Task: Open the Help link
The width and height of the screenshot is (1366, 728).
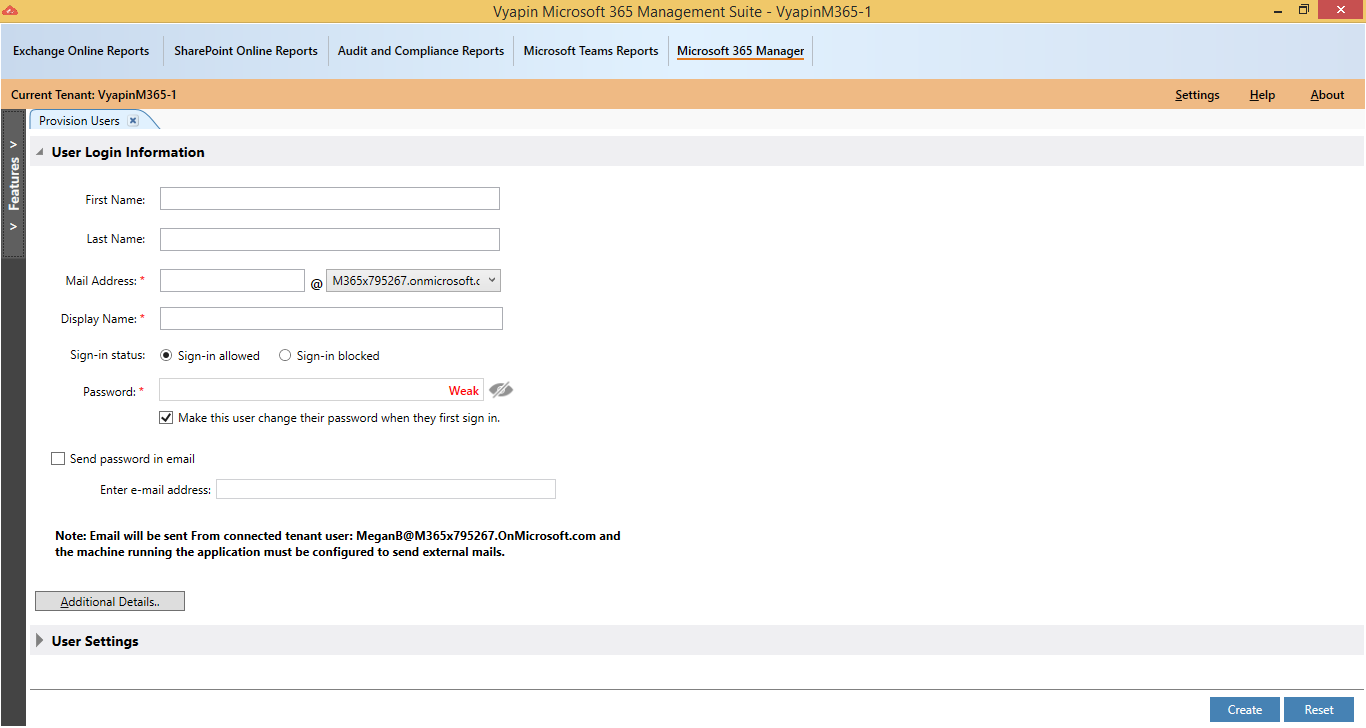Action: click(x=1262, y=95)
